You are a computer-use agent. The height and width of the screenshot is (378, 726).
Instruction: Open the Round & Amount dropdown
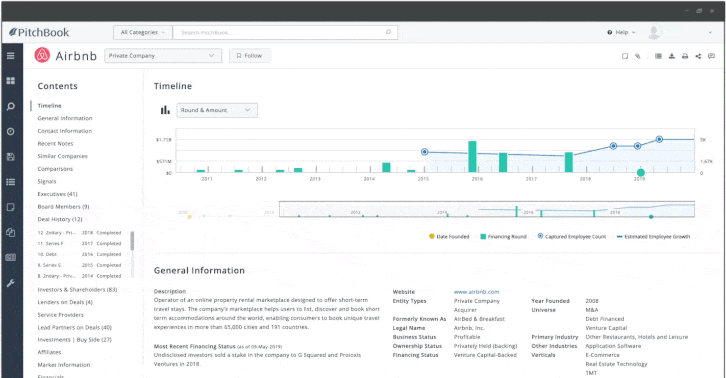[x=217, y=110]
